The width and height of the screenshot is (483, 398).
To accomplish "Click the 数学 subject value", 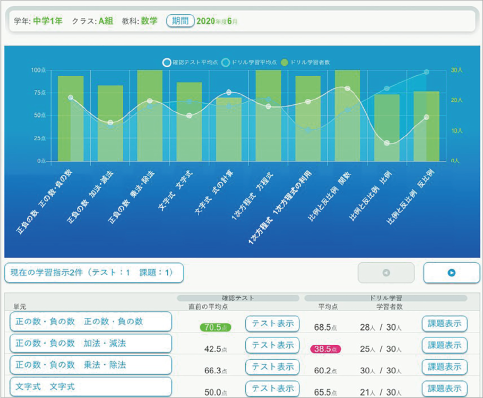I will [149, 21].
